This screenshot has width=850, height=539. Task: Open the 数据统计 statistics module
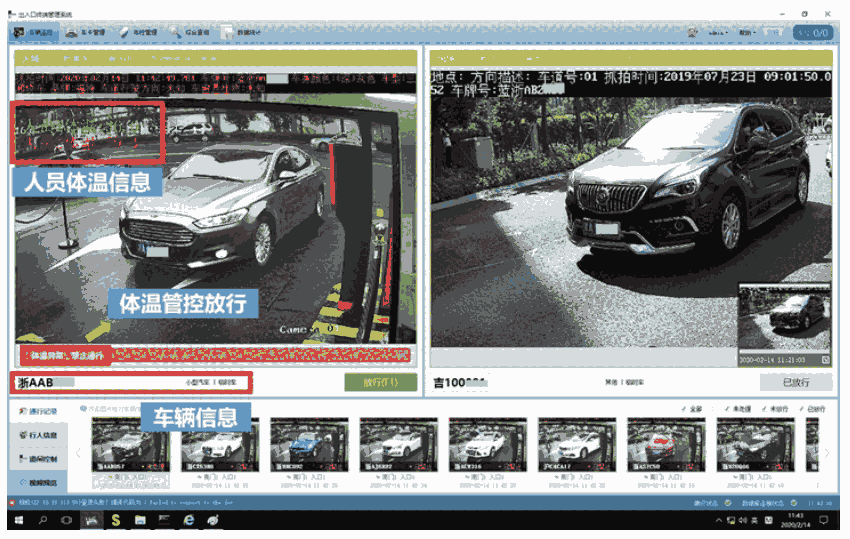243,33
